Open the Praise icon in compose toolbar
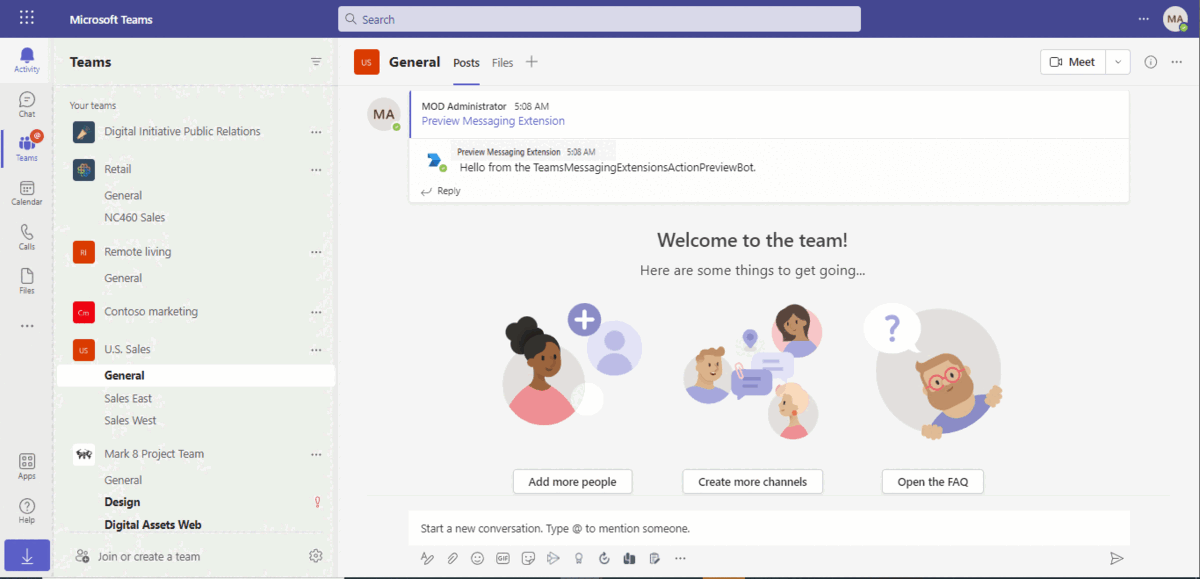Screen dimensions: 1200x582 coord(579,558)
